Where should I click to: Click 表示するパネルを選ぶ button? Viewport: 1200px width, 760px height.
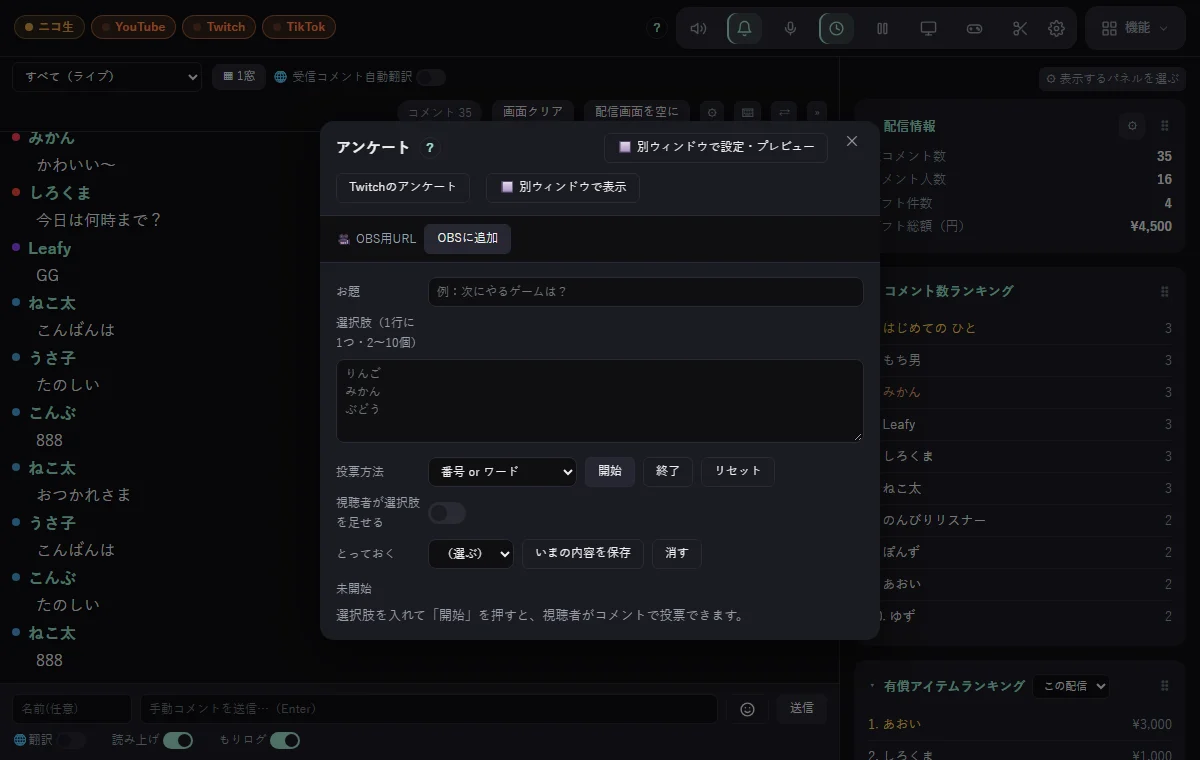tap(1113, 78)
